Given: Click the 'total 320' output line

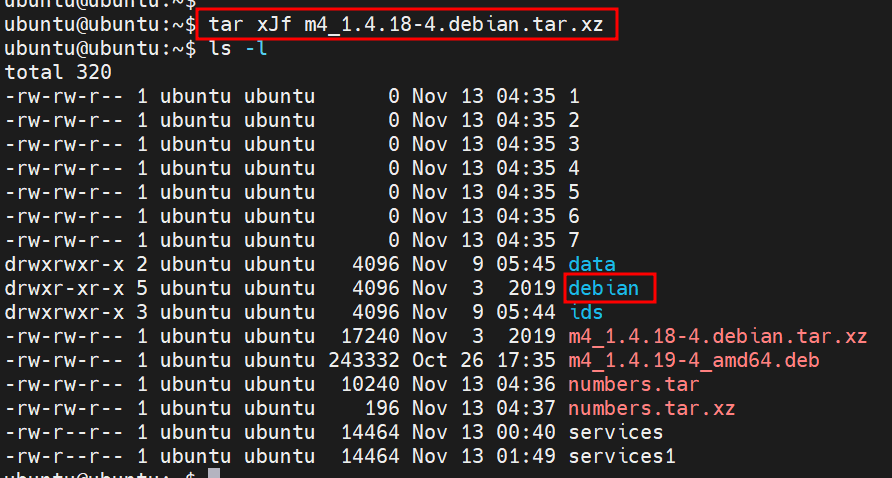Looking at the screenshot, I should 58,72.
